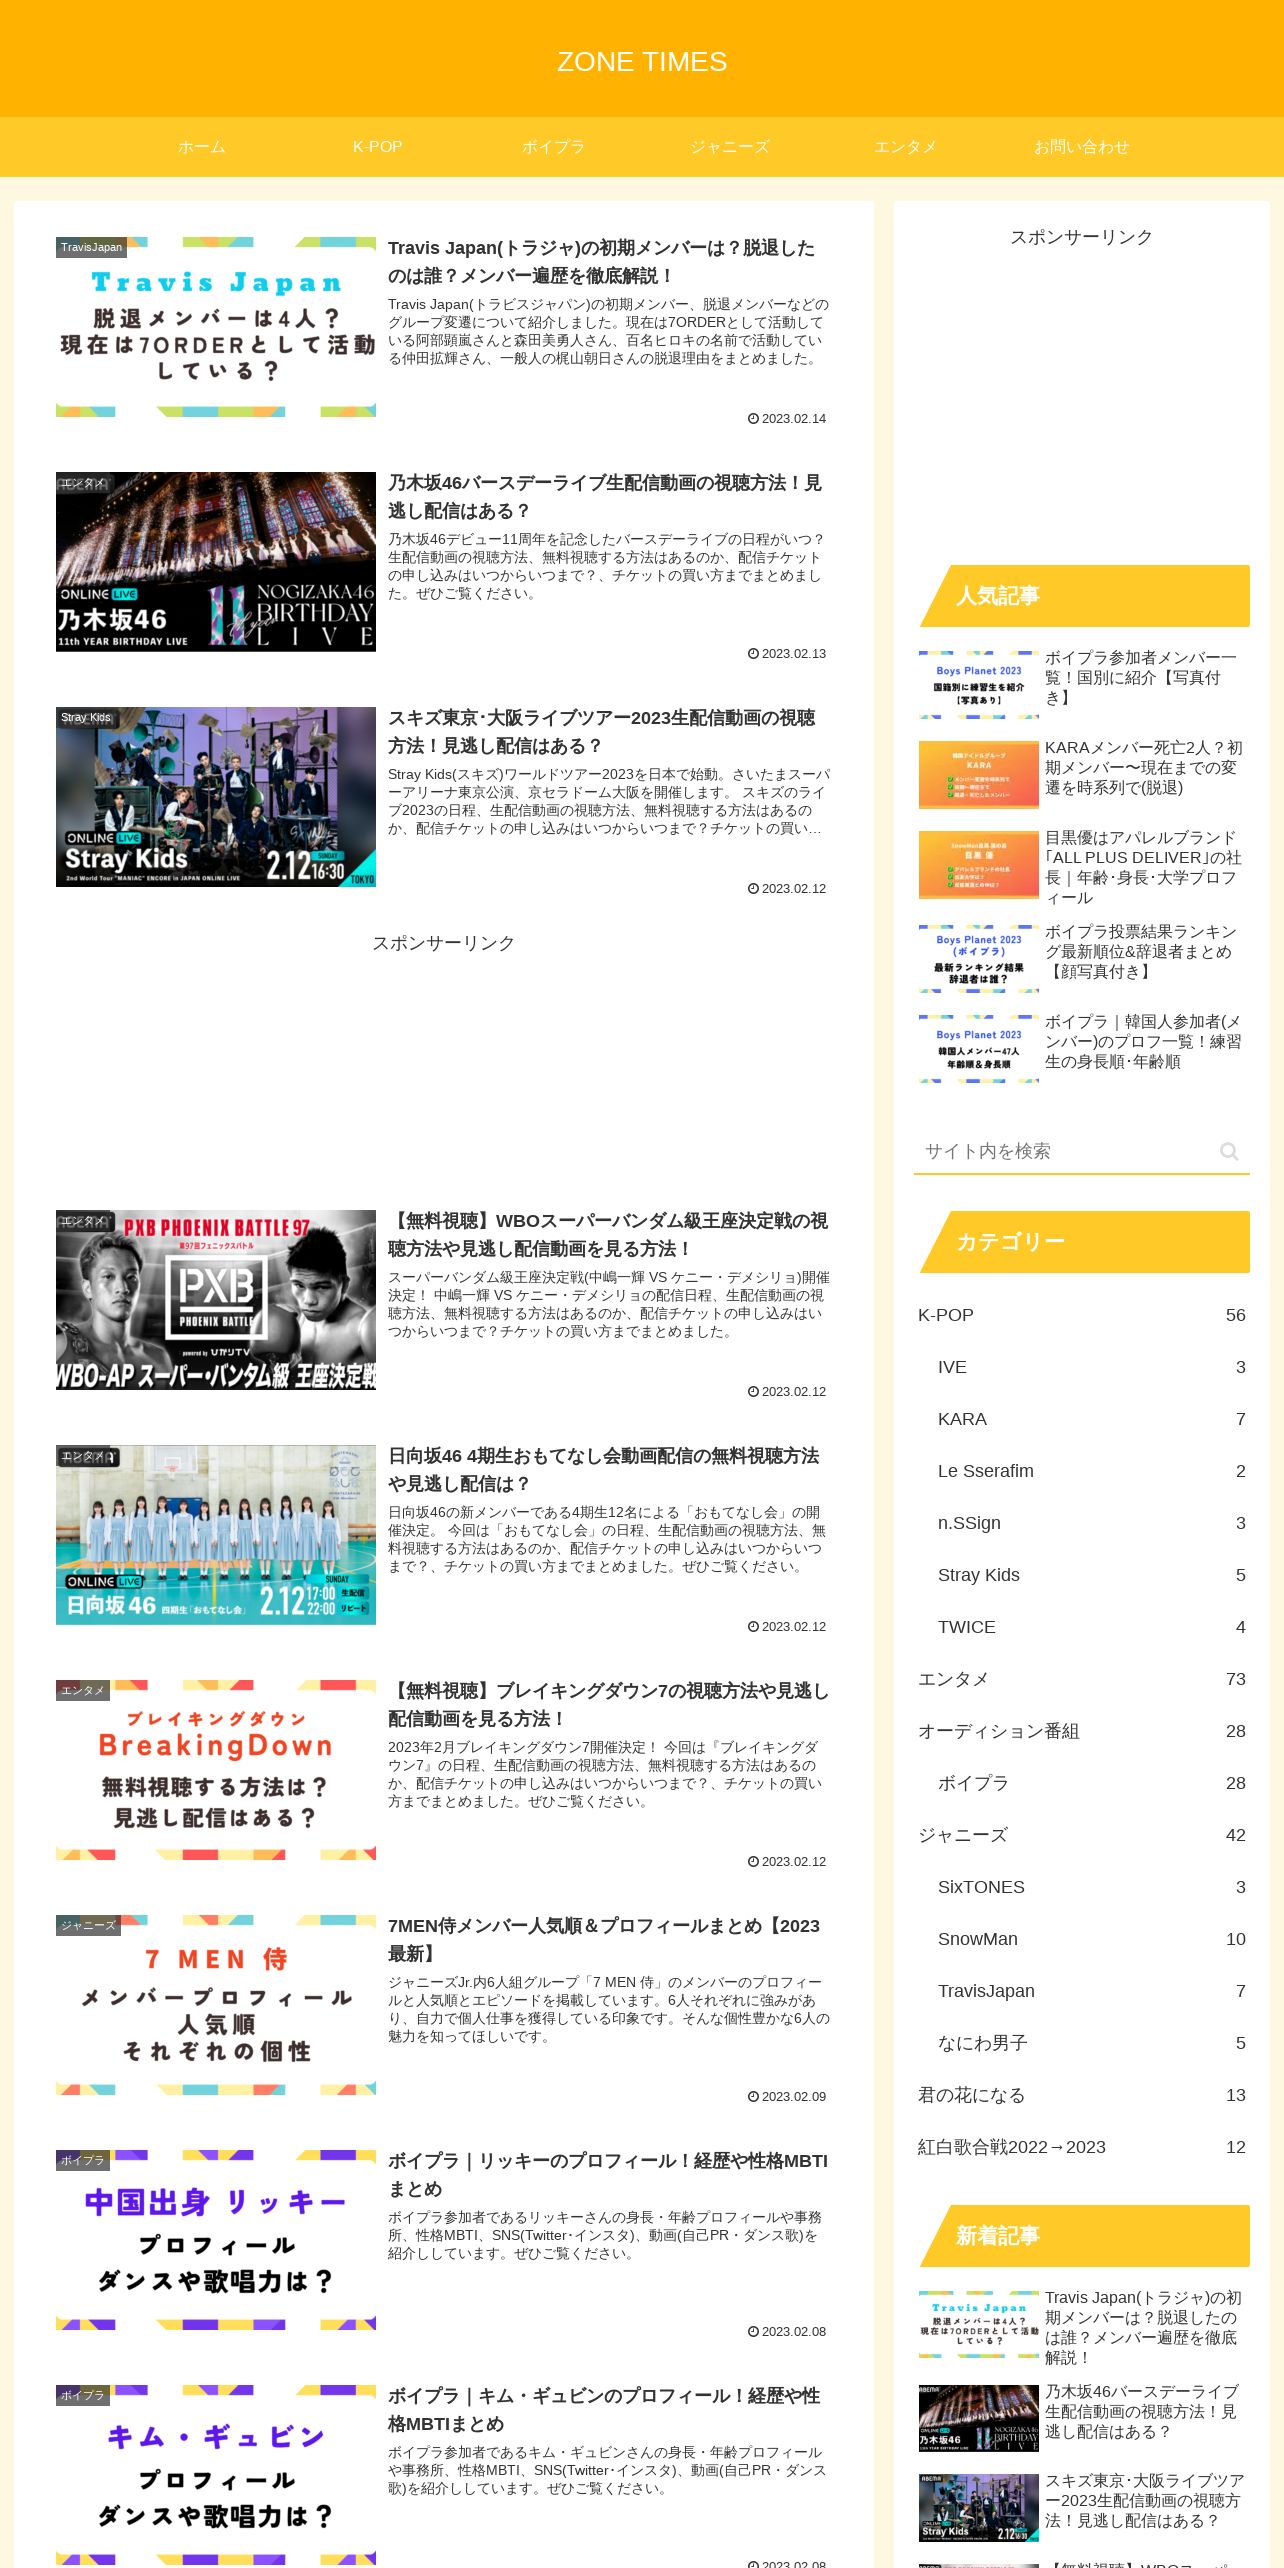This screenshot has width=1284, height=2568.
Task: Open the ジャニーズ navigation menu
Action: click(730, 147)
